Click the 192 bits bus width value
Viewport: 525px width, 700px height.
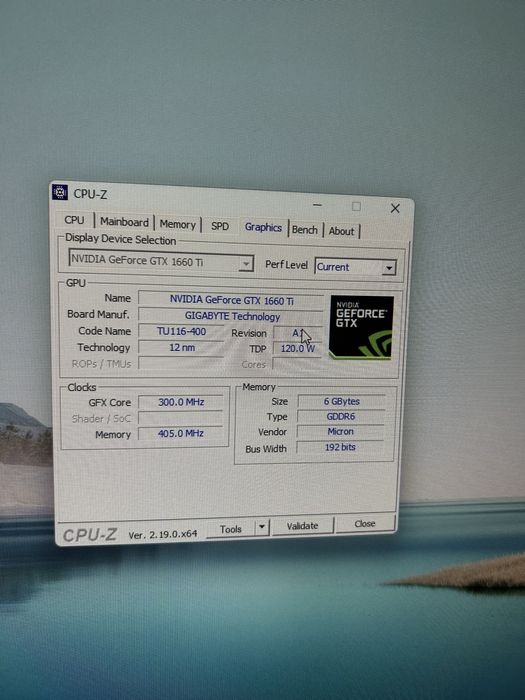340,447
